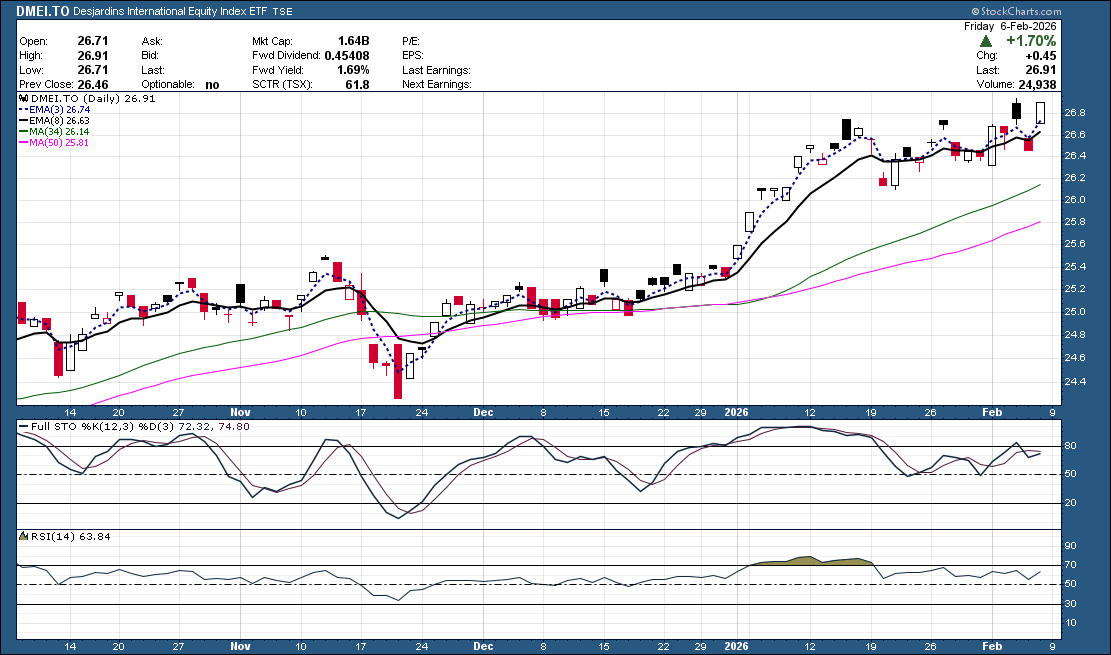The image size is (1111, 655).
Task: Click the Bid label
Action: click(150, 55)
